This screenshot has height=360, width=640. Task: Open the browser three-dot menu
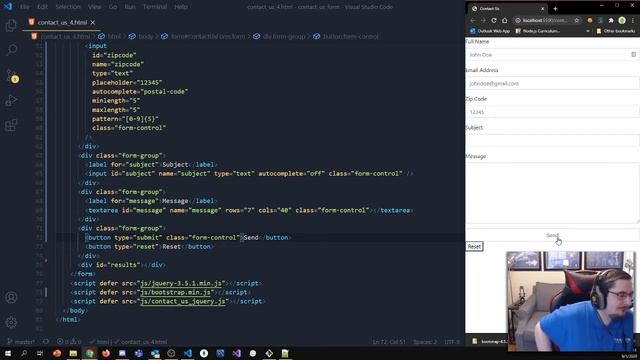click(633, 20)
